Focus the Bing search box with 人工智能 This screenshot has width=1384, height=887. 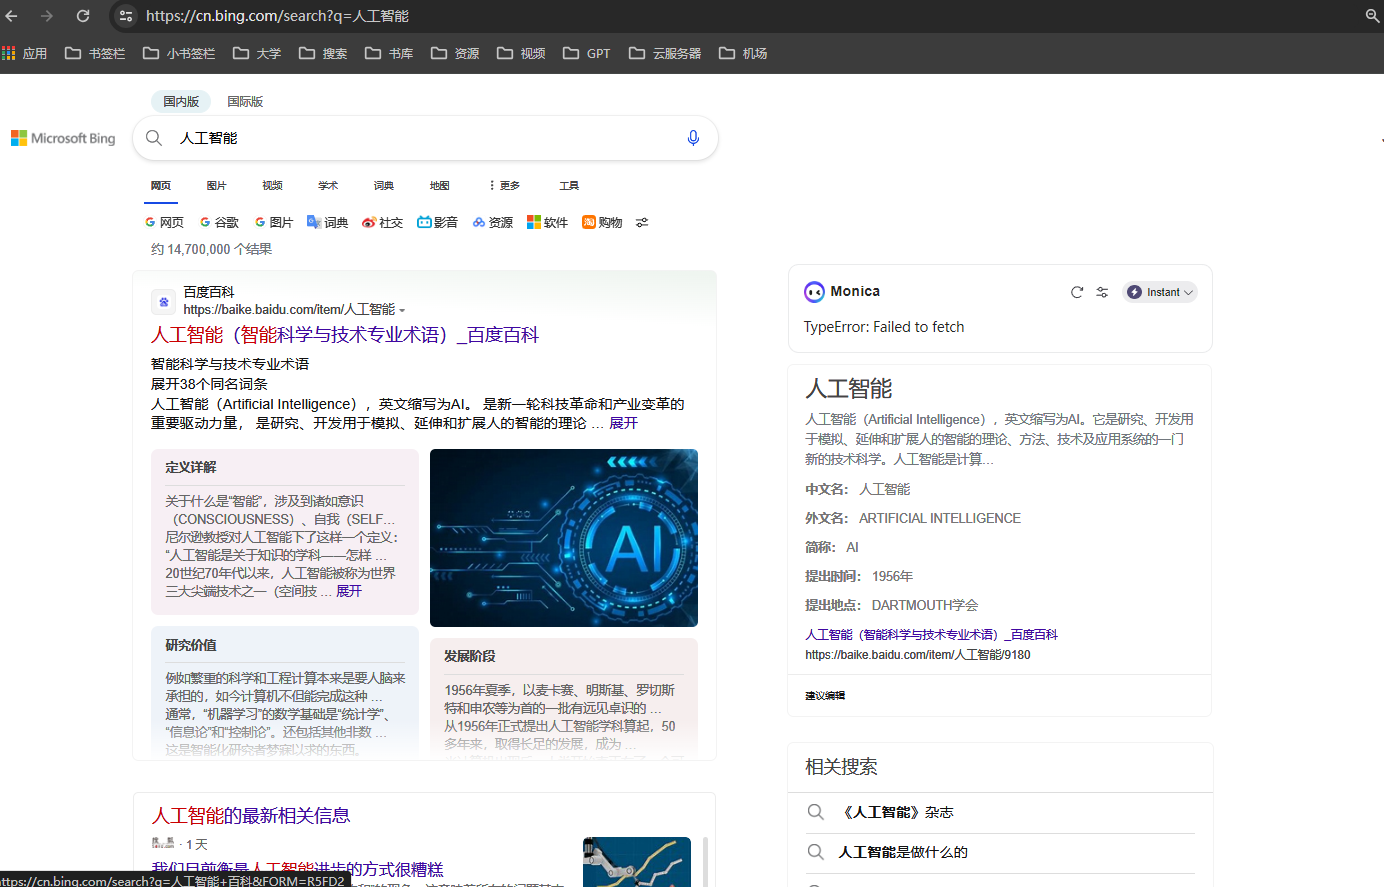click(425, 138)
